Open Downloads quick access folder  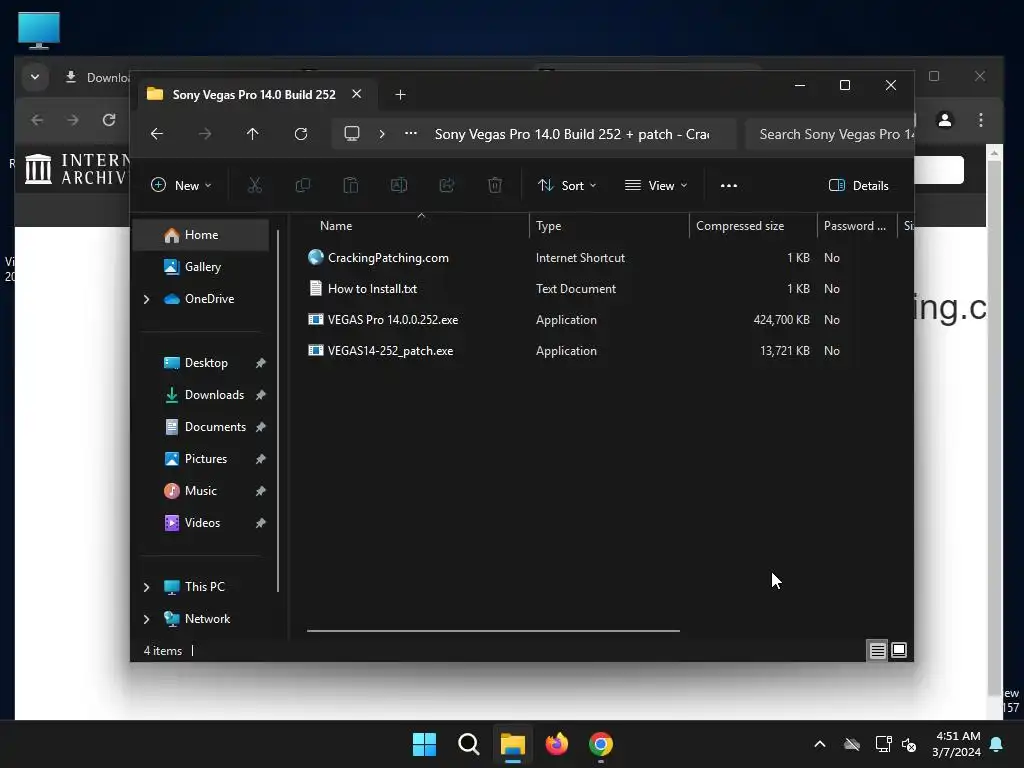tap(201, 395)
